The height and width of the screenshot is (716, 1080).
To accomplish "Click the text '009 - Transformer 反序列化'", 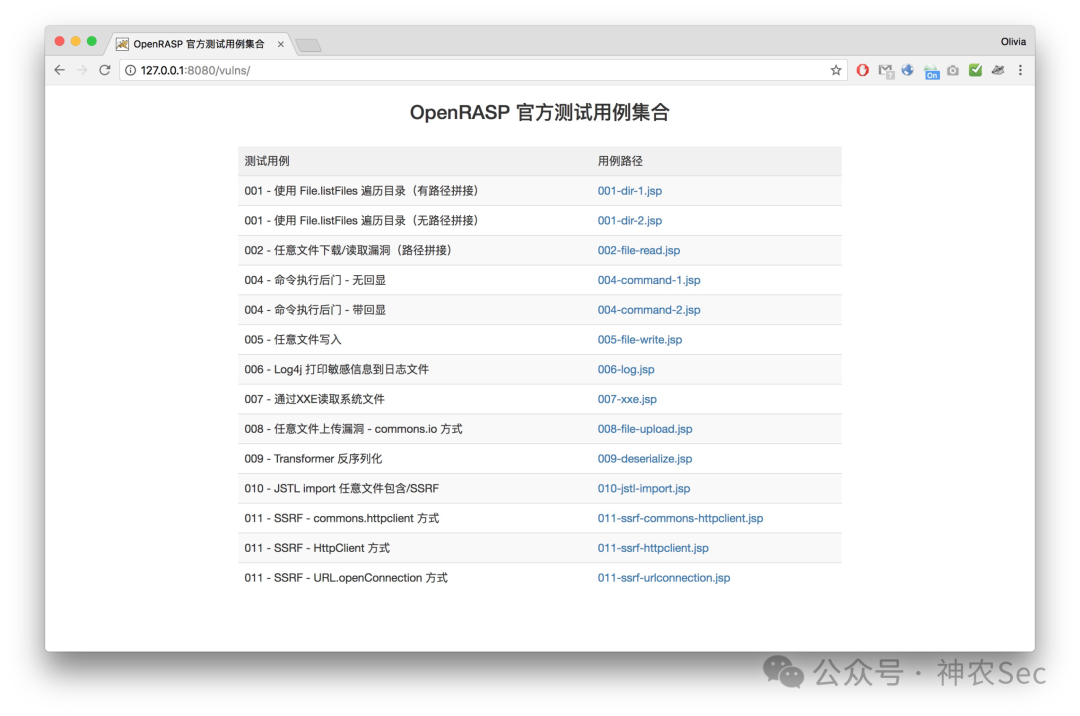I will pos(313,459).
